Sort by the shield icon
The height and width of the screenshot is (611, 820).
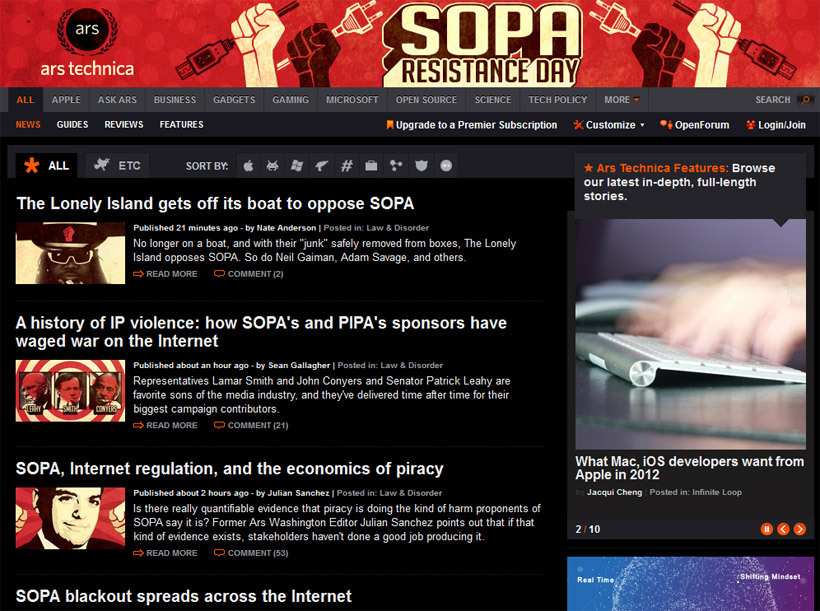421,166
